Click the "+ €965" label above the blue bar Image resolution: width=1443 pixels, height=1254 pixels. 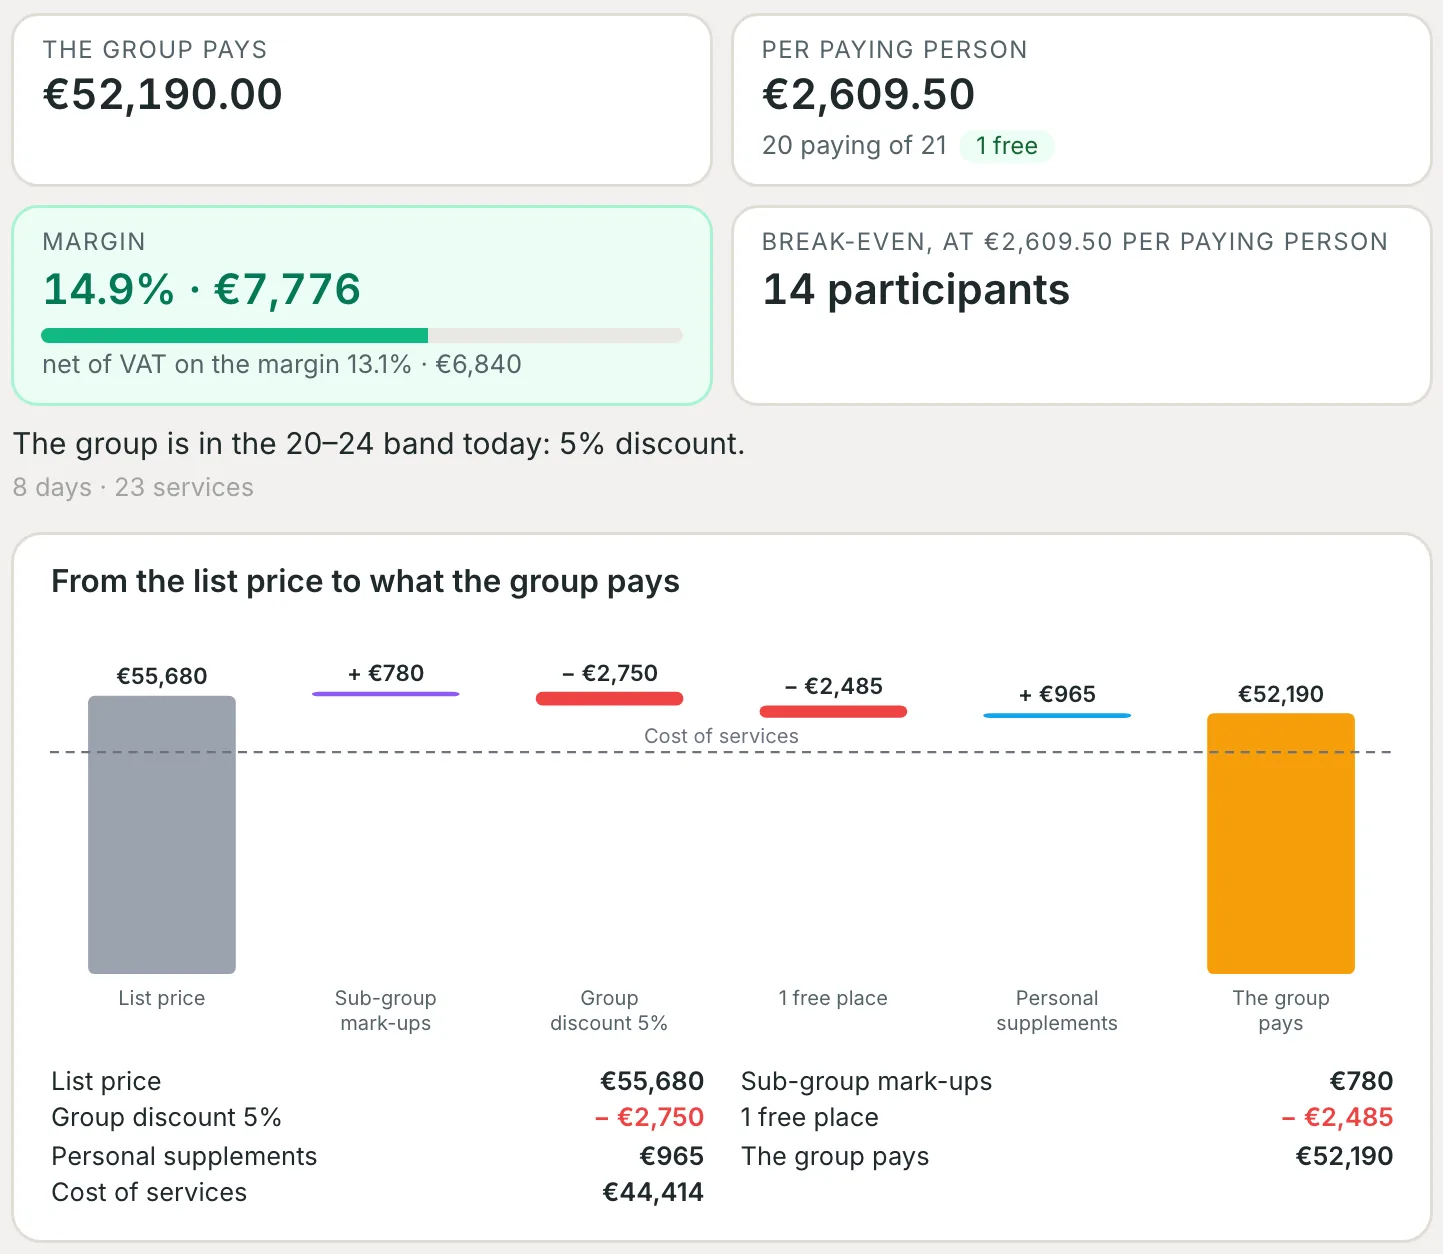pos(1057,694)
